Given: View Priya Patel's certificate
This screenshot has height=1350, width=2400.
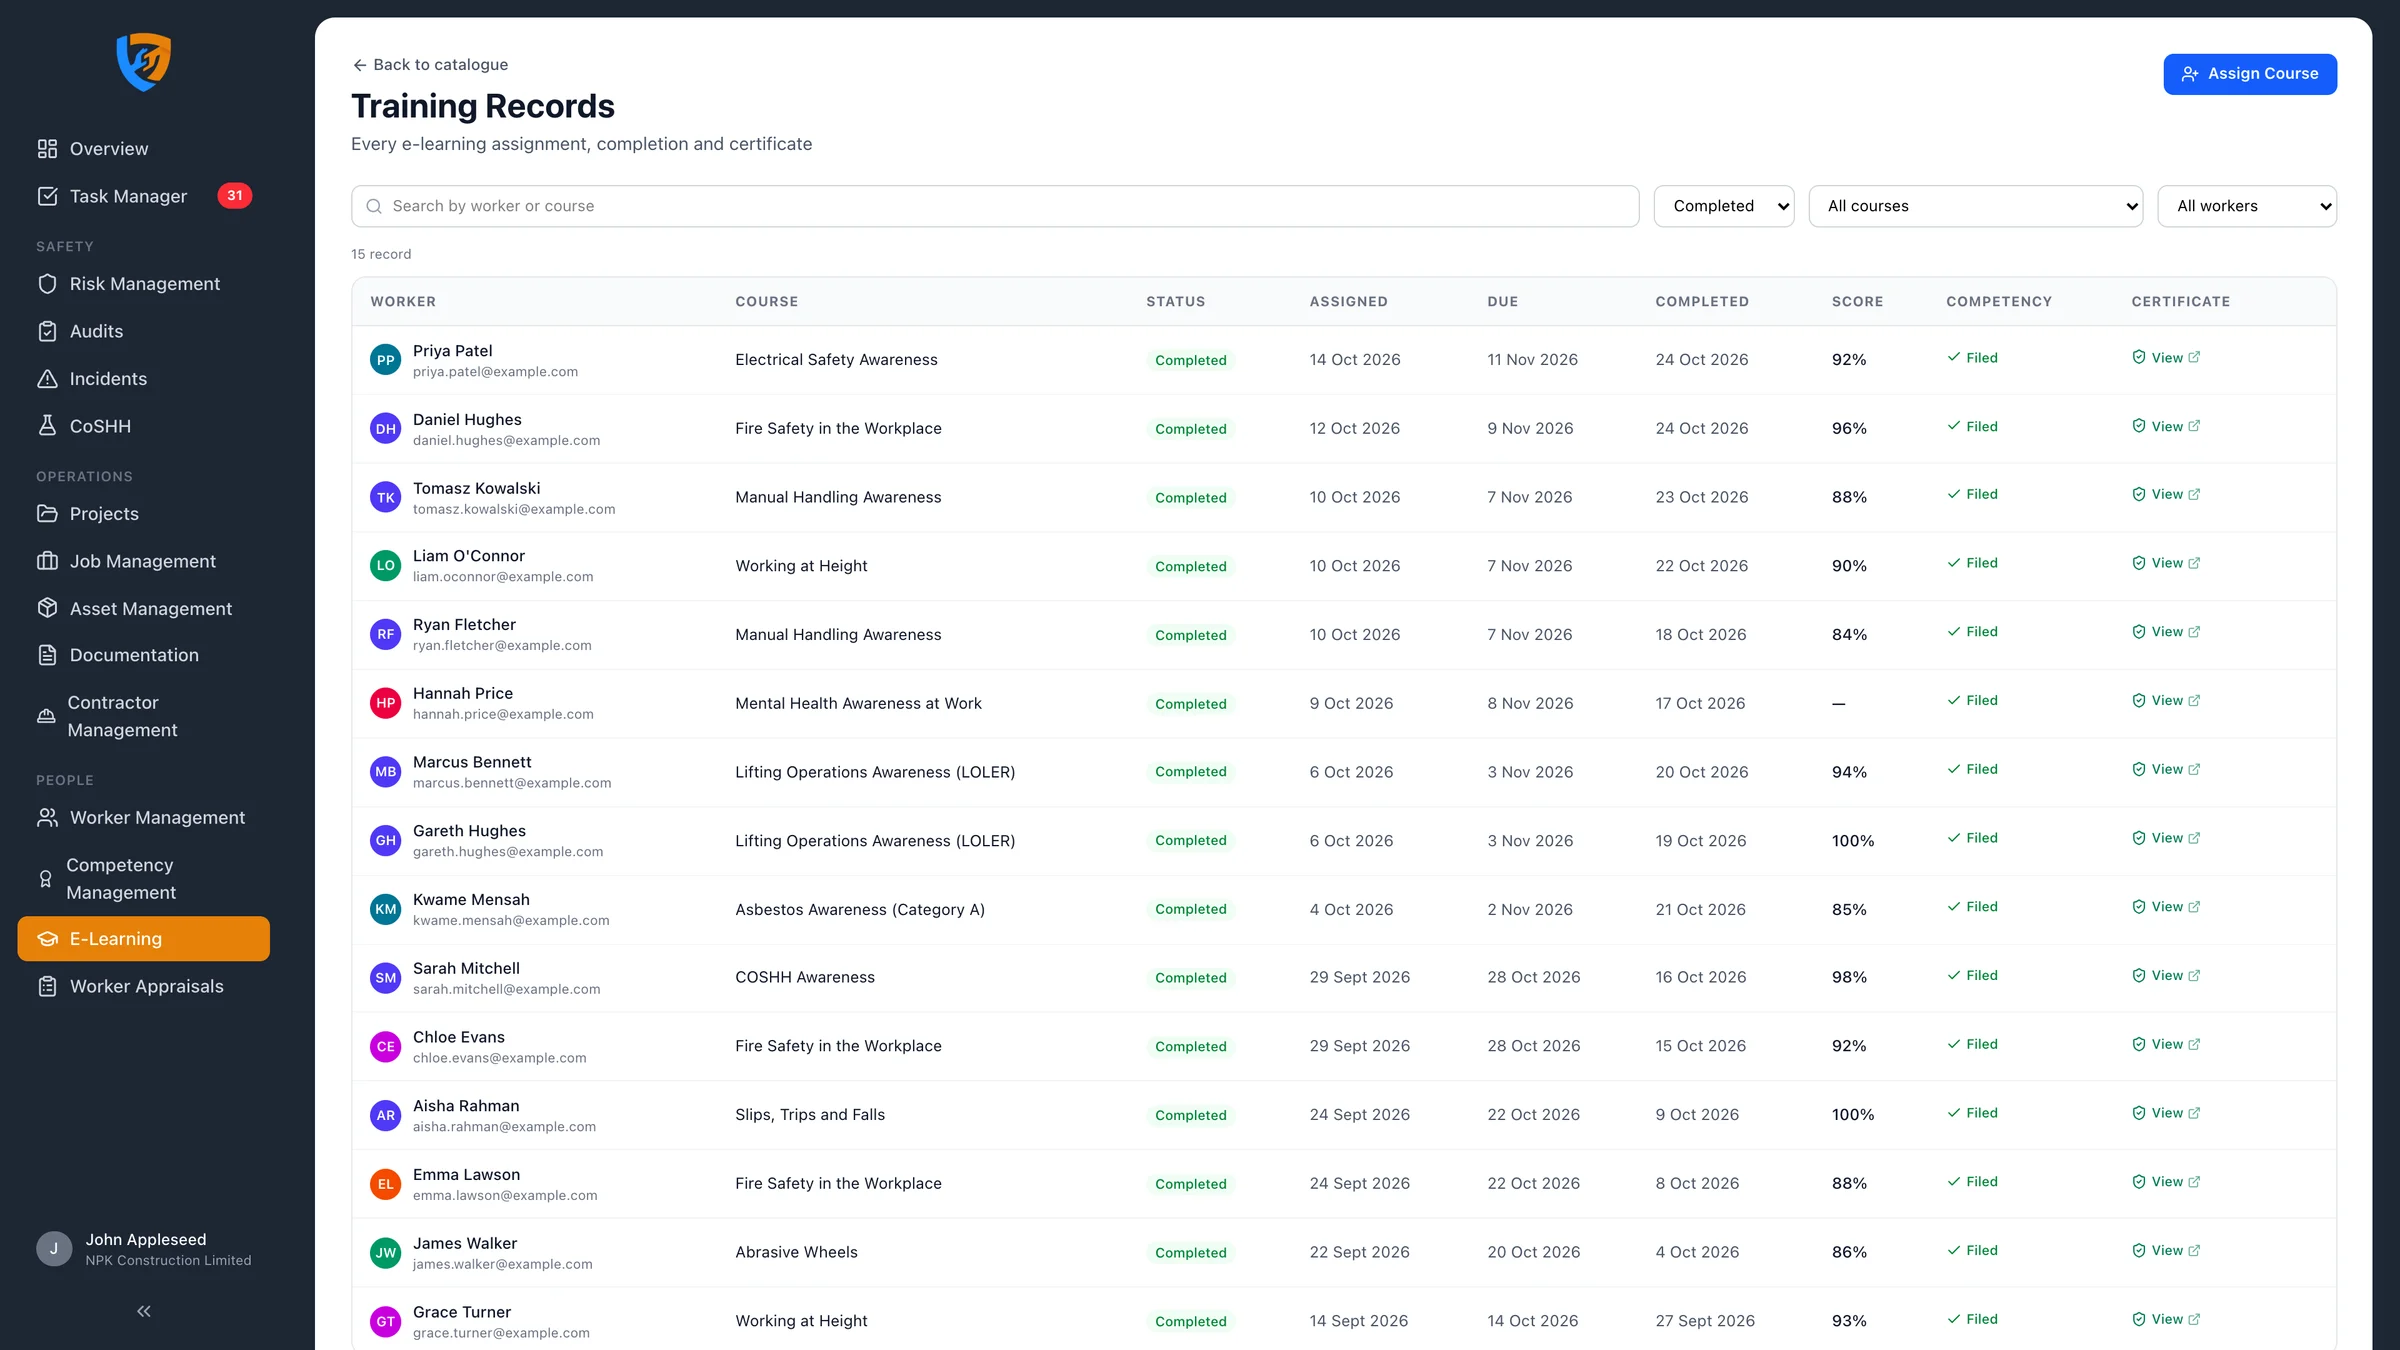Looking at the screenshot, I should pyautogui.click(x=2166, y=358).
